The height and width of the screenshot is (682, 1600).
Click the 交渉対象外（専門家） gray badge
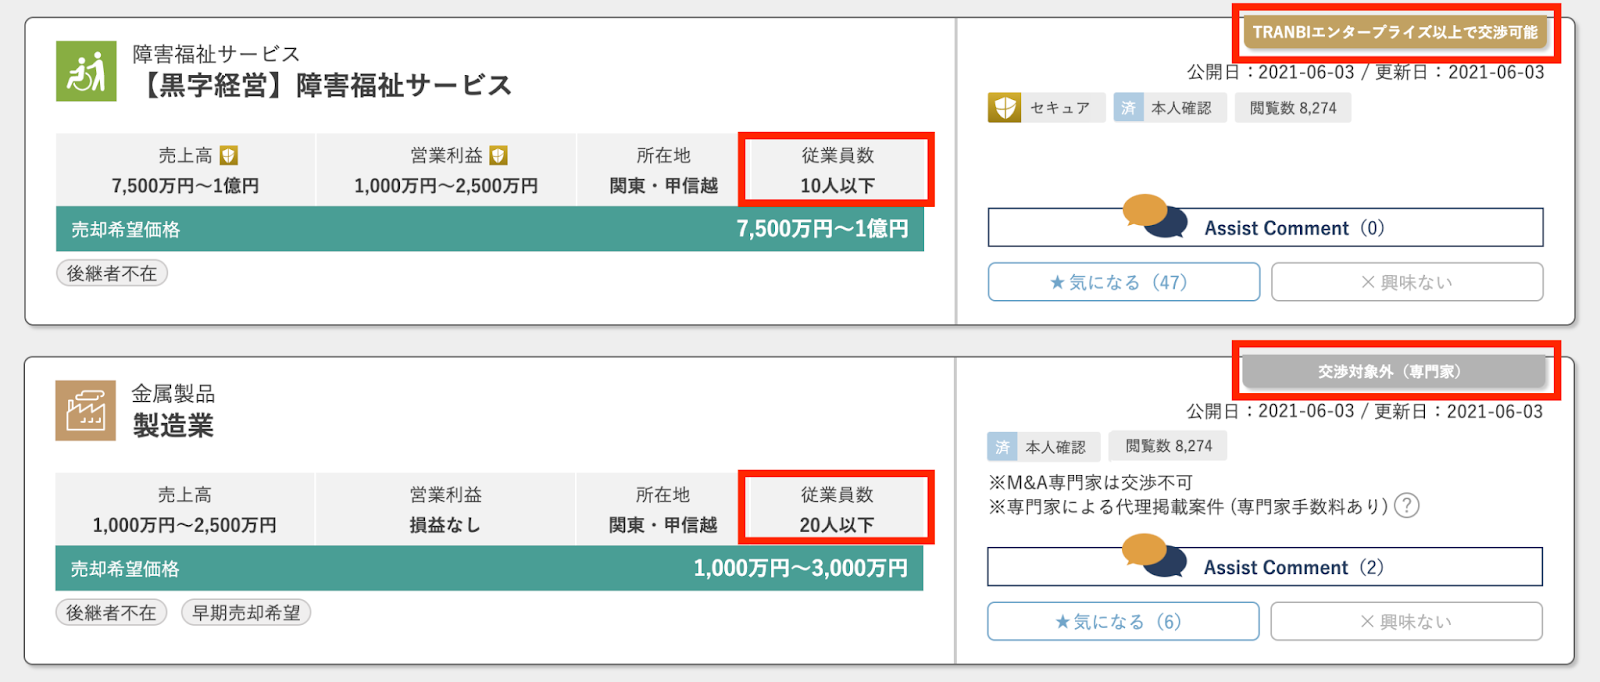(x=1394, y=372)
